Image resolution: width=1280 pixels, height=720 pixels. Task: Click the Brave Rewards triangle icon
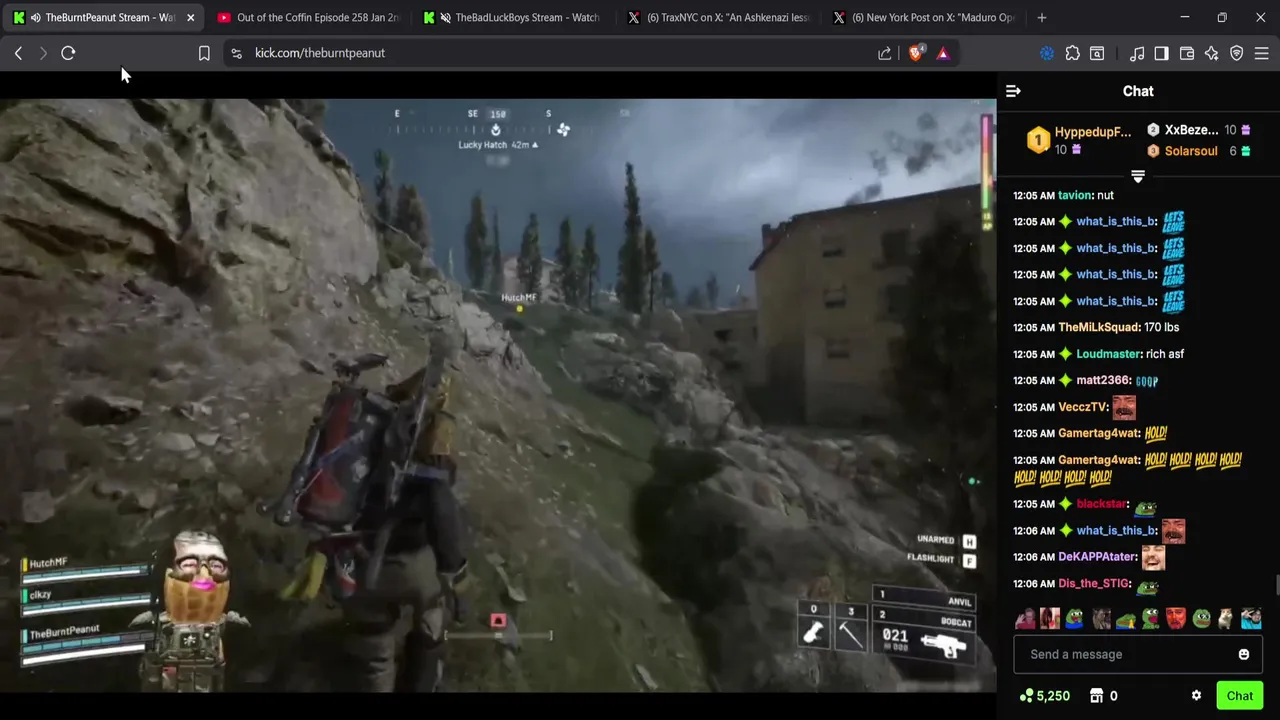(943, 53)
